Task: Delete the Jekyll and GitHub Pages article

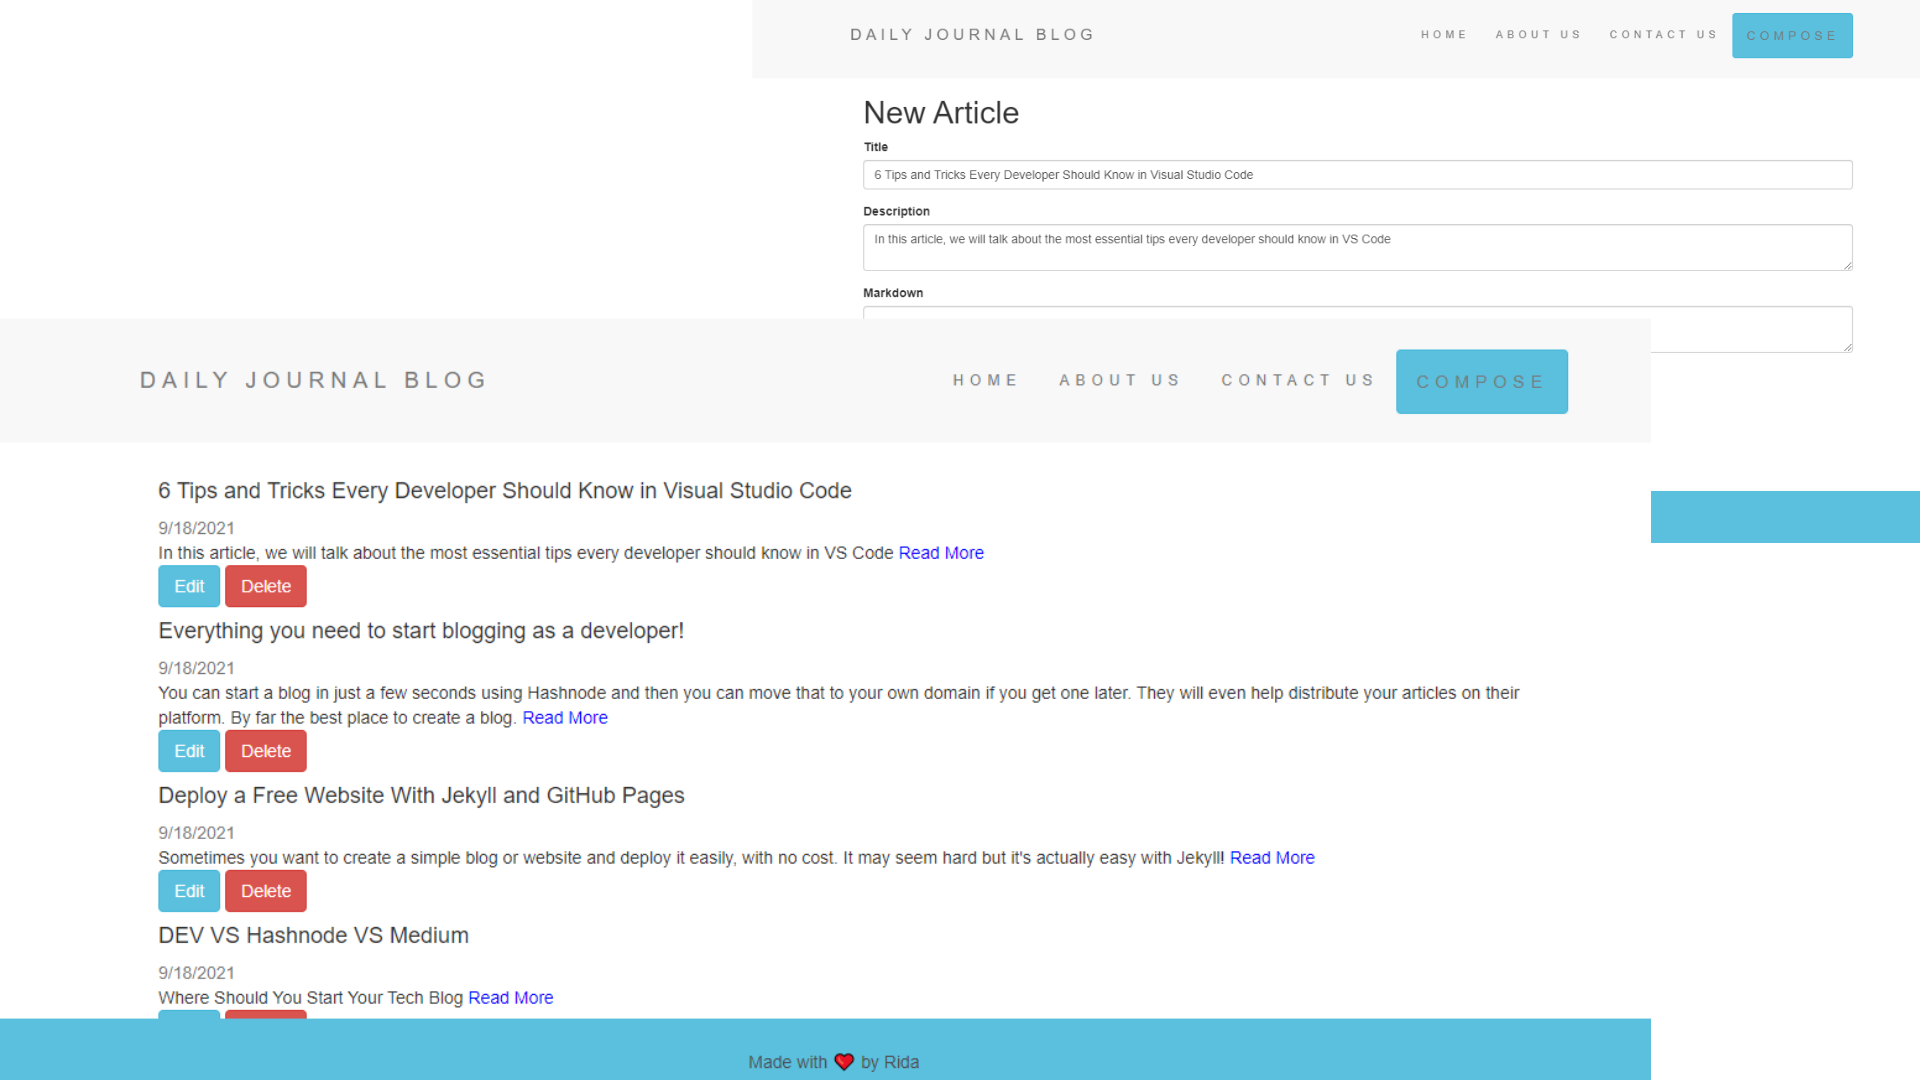Action: pos(265,891)
